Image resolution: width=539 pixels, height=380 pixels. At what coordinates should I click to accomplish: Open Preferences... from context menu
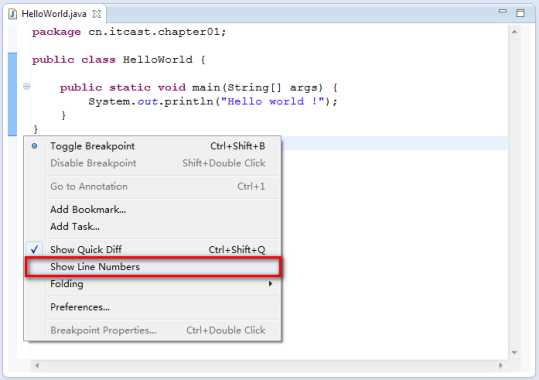tap(153, 307)
